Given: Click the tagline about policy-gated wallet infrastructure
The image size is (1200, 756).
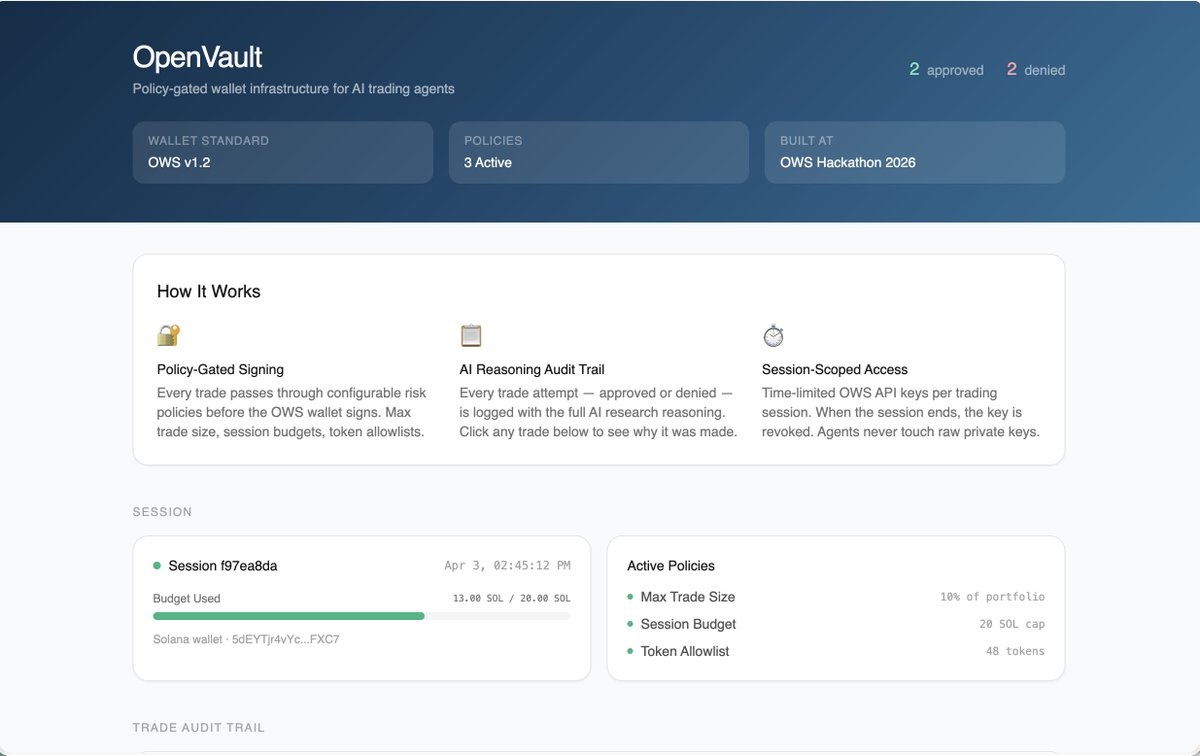Looking at the screenshot, I should [294, 89].
